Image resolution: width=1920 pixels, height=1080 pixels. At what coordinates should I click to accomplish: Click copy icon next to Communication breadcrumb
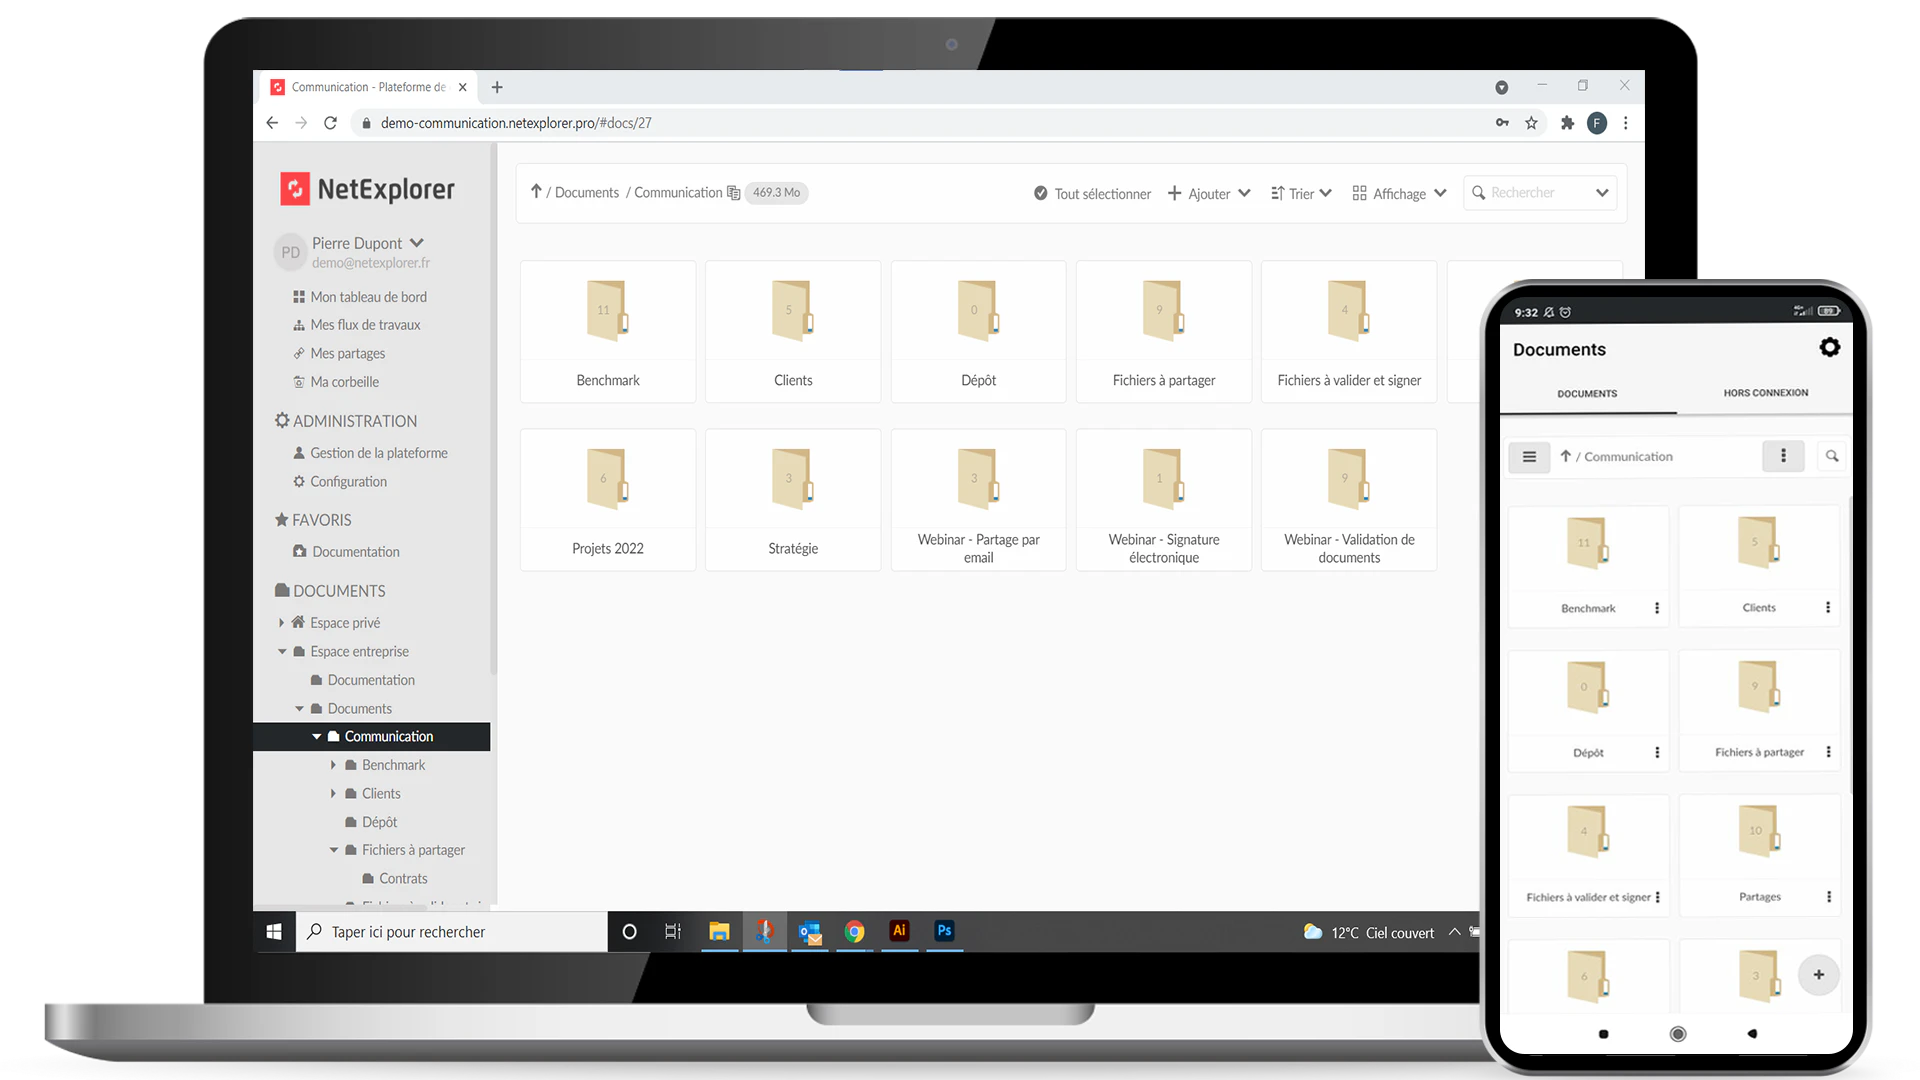734,193
